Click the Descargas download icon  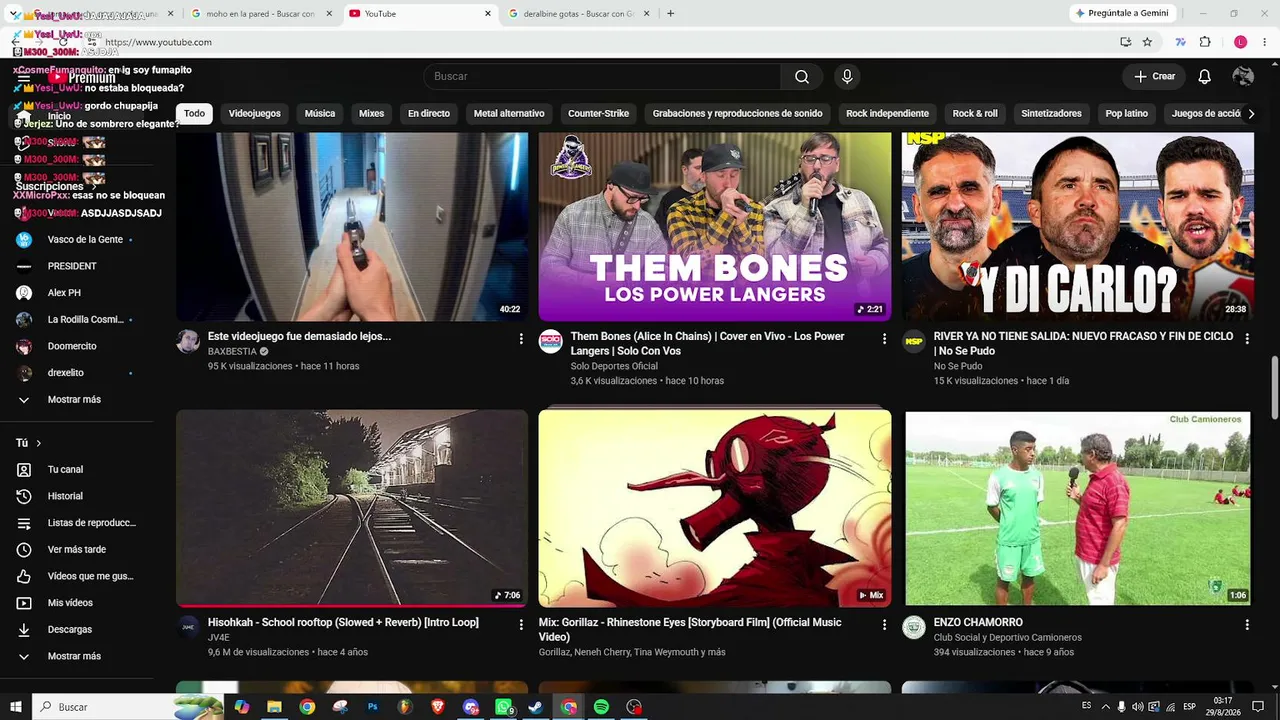(24, 630)
